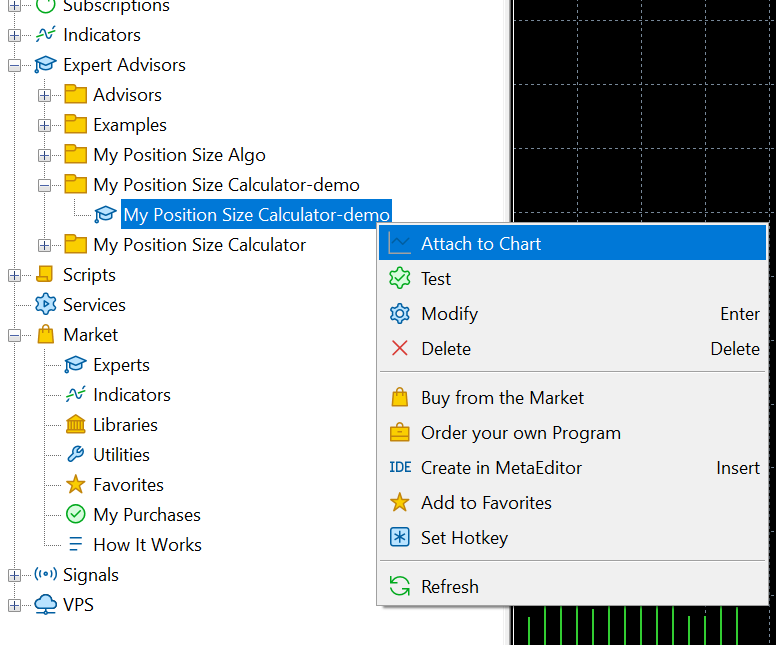776x645 pixels.
Task: Click the VPS cloud icon
Action: (46, 605)
